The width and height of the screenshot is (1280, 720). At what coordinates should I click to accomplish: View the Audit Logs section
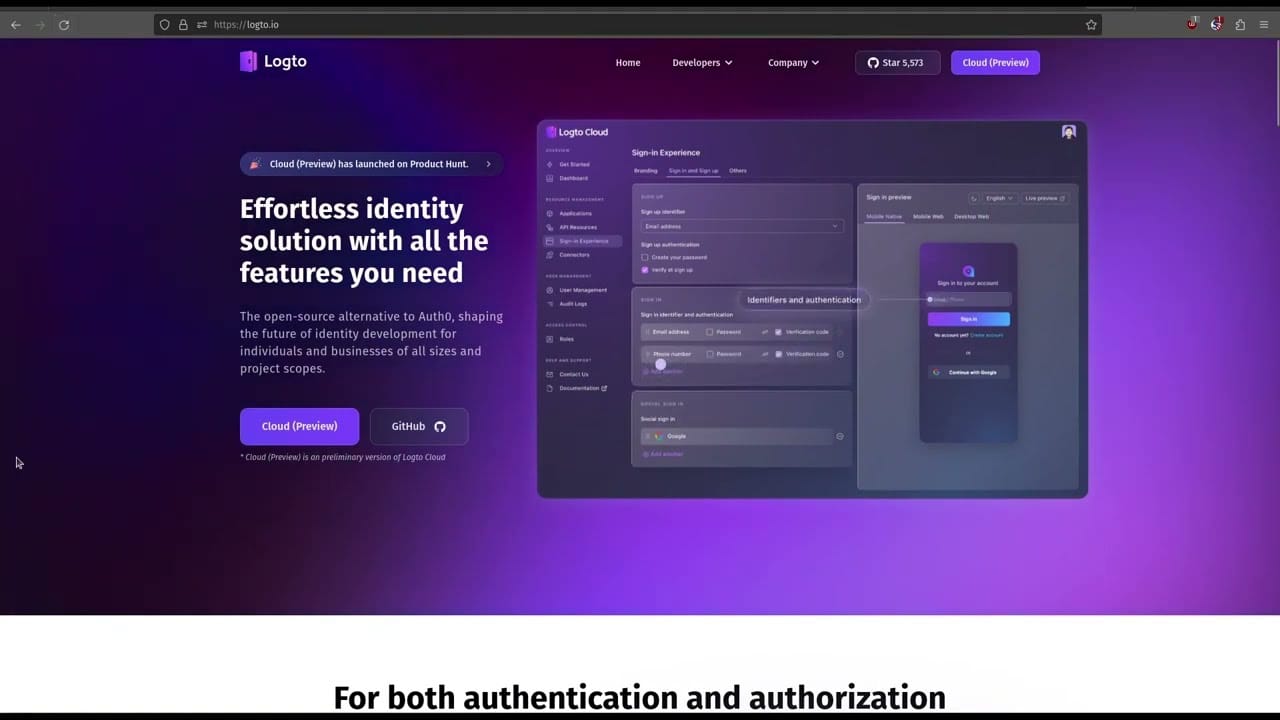click(573, 303)
